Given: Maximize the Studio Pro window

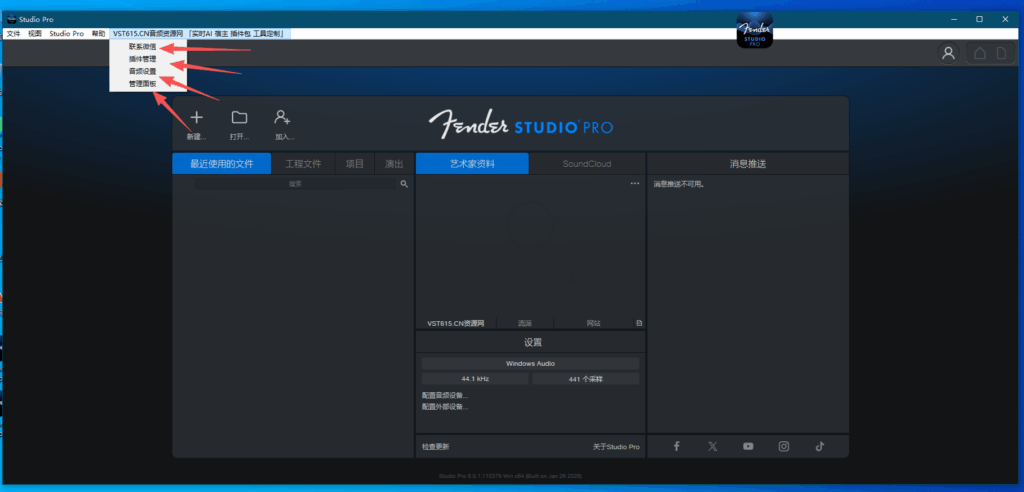Looking at the screenshot, I should coord(980,19).
